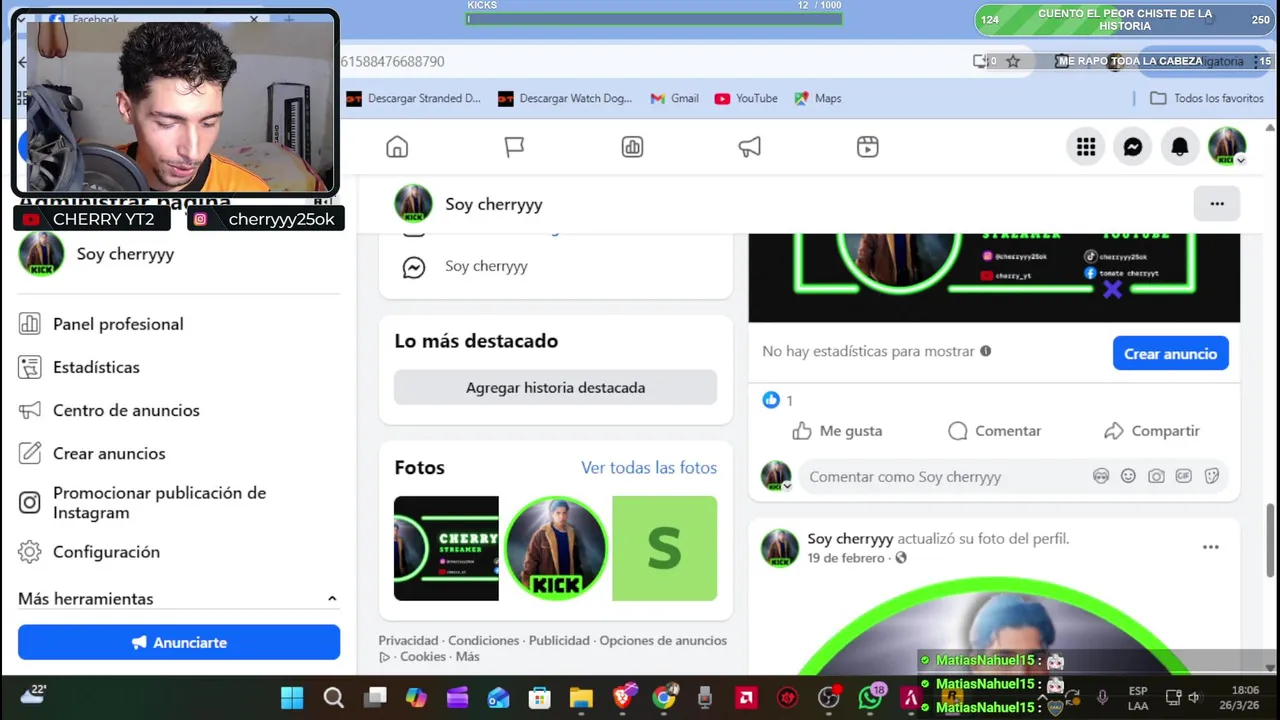Screen dimensions: 1280x720
Task: Open the Cherry Streamer banner photo thumbnail
Action: (x=446, y=548)
